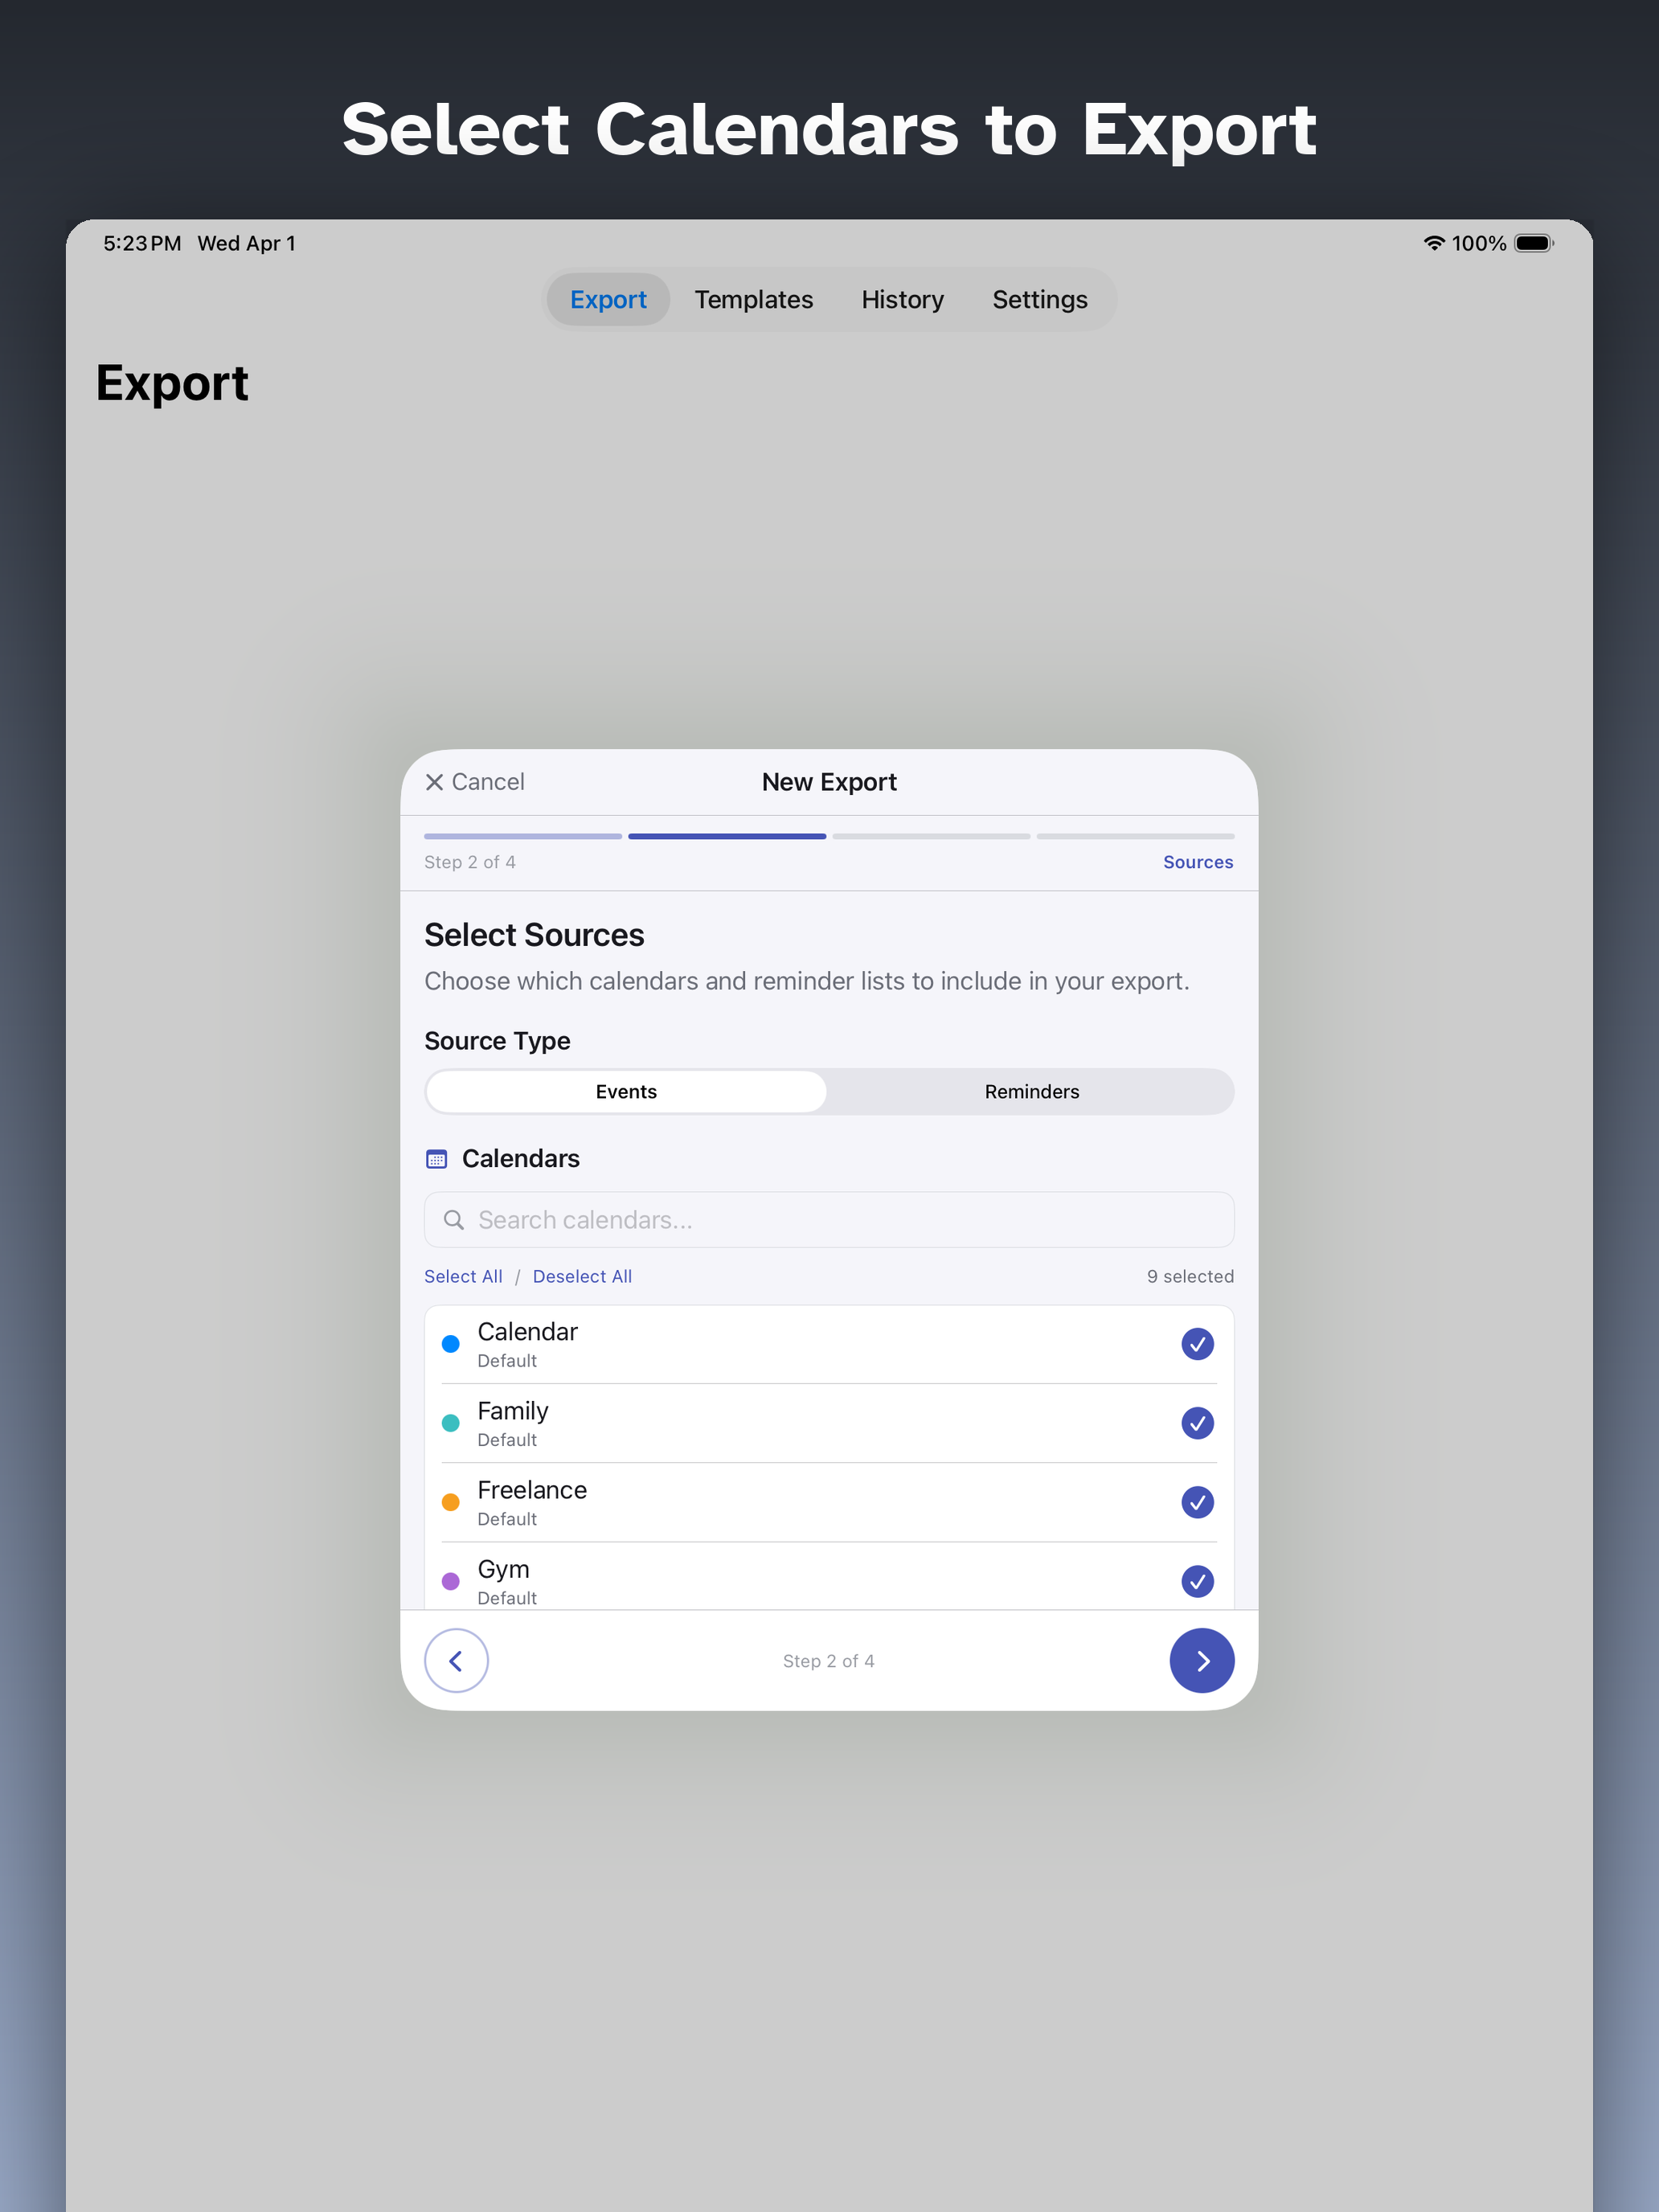
Task: Click the 5:23 PM clock
Action: pos(142,243)
